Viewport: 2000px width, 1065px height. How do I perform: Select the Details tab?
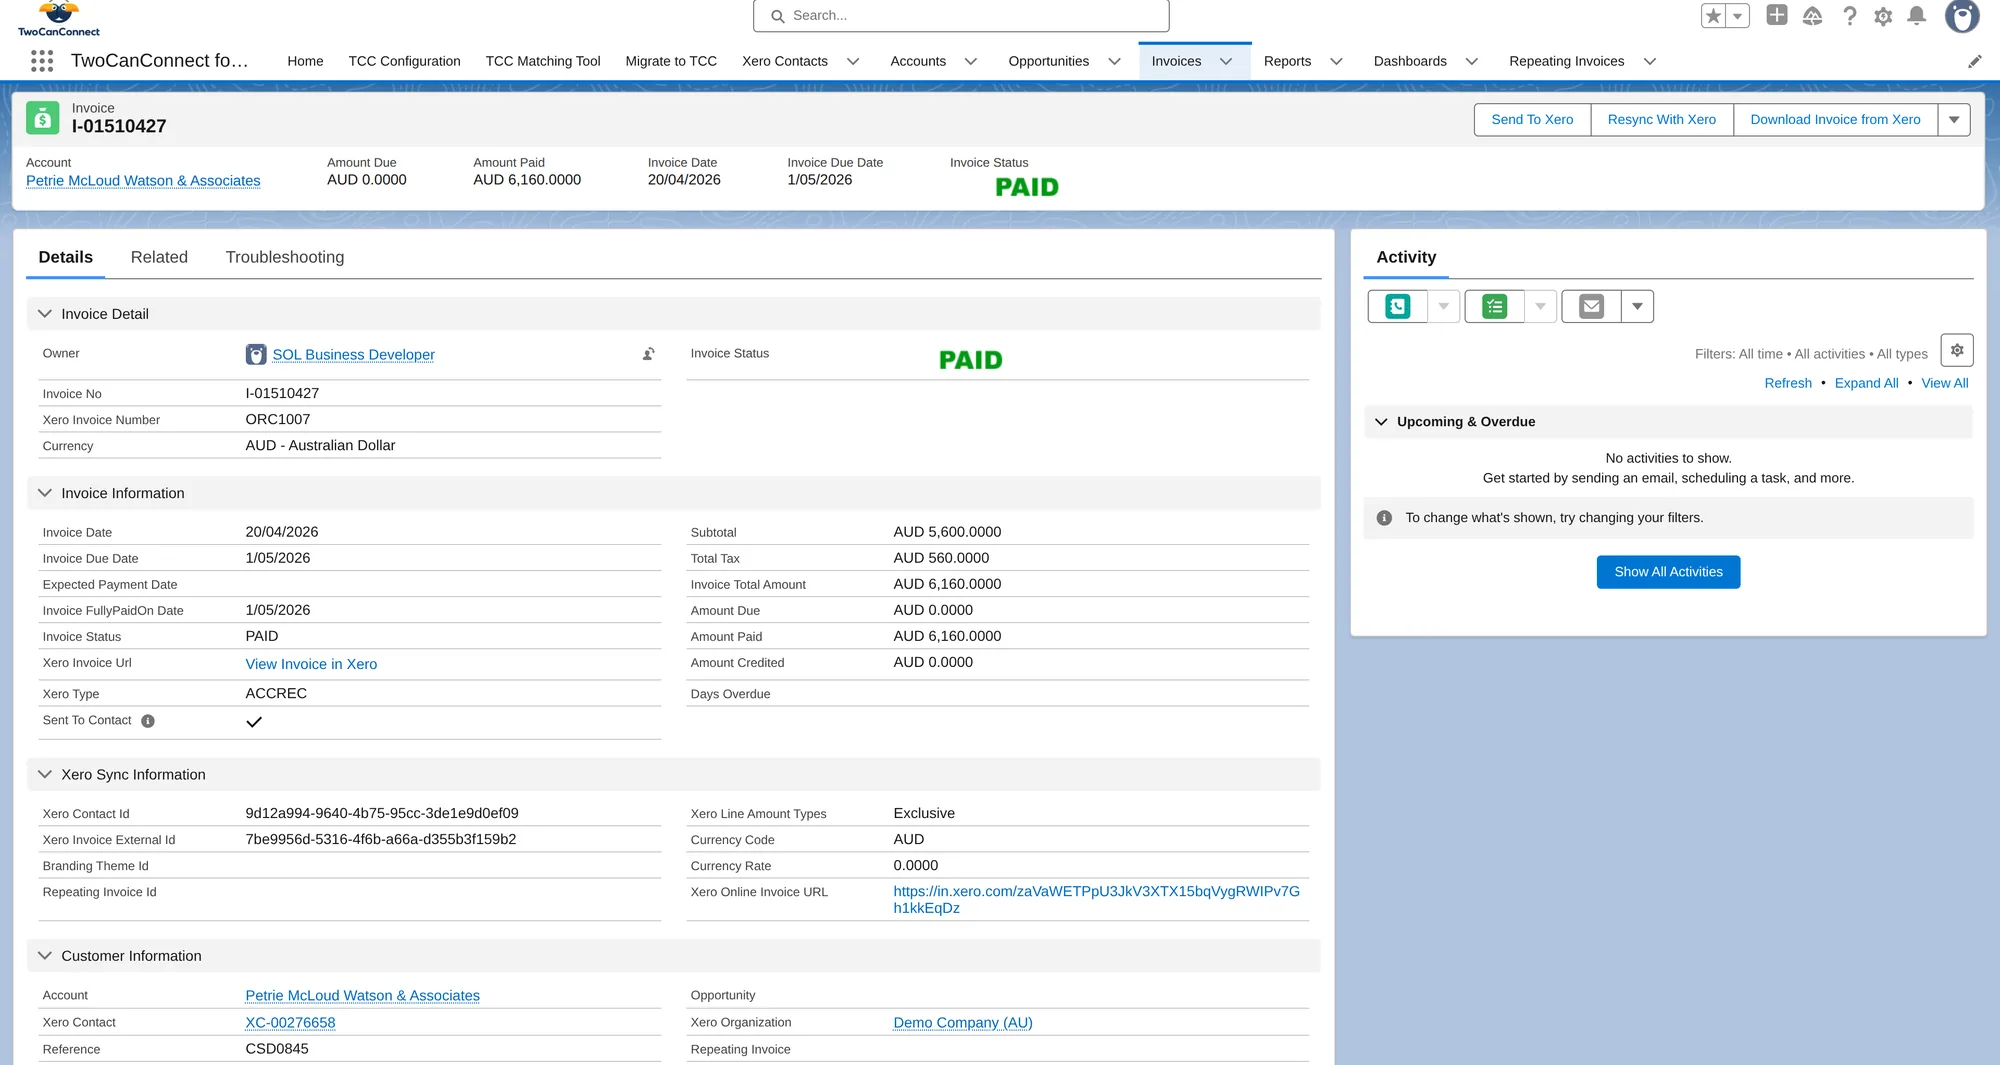pyautogui.click(x=65, y=257)
